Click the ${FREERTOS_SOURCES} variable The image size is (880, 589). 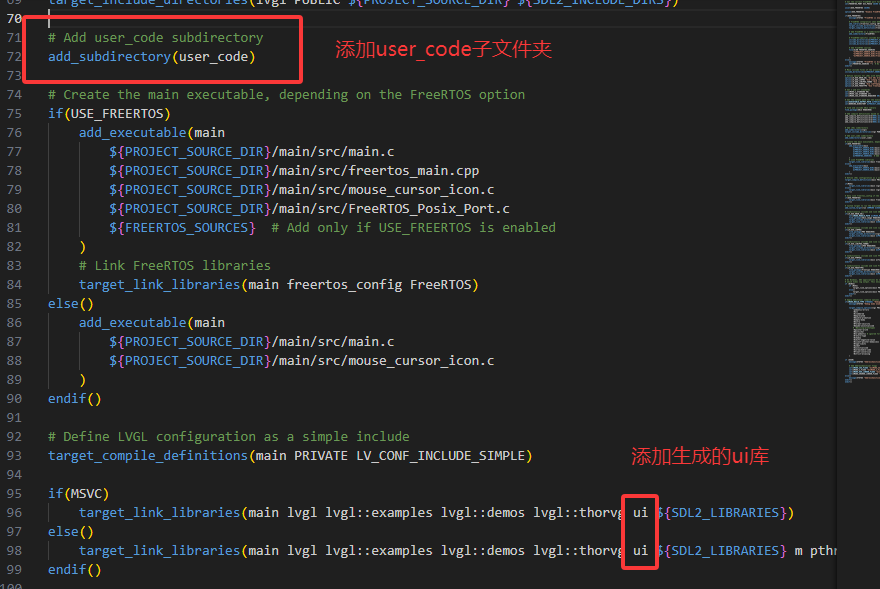183,227
